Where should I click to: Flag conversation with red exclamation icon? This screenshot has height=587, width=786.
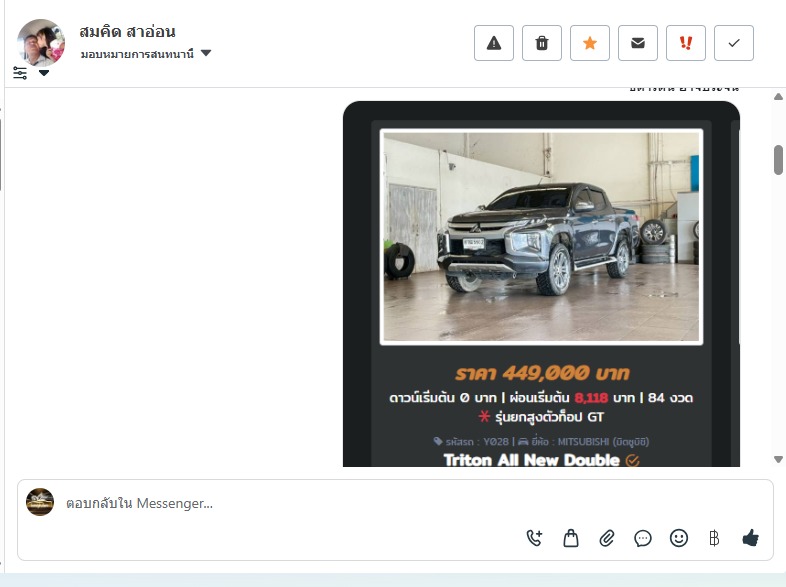pos(686,43)
